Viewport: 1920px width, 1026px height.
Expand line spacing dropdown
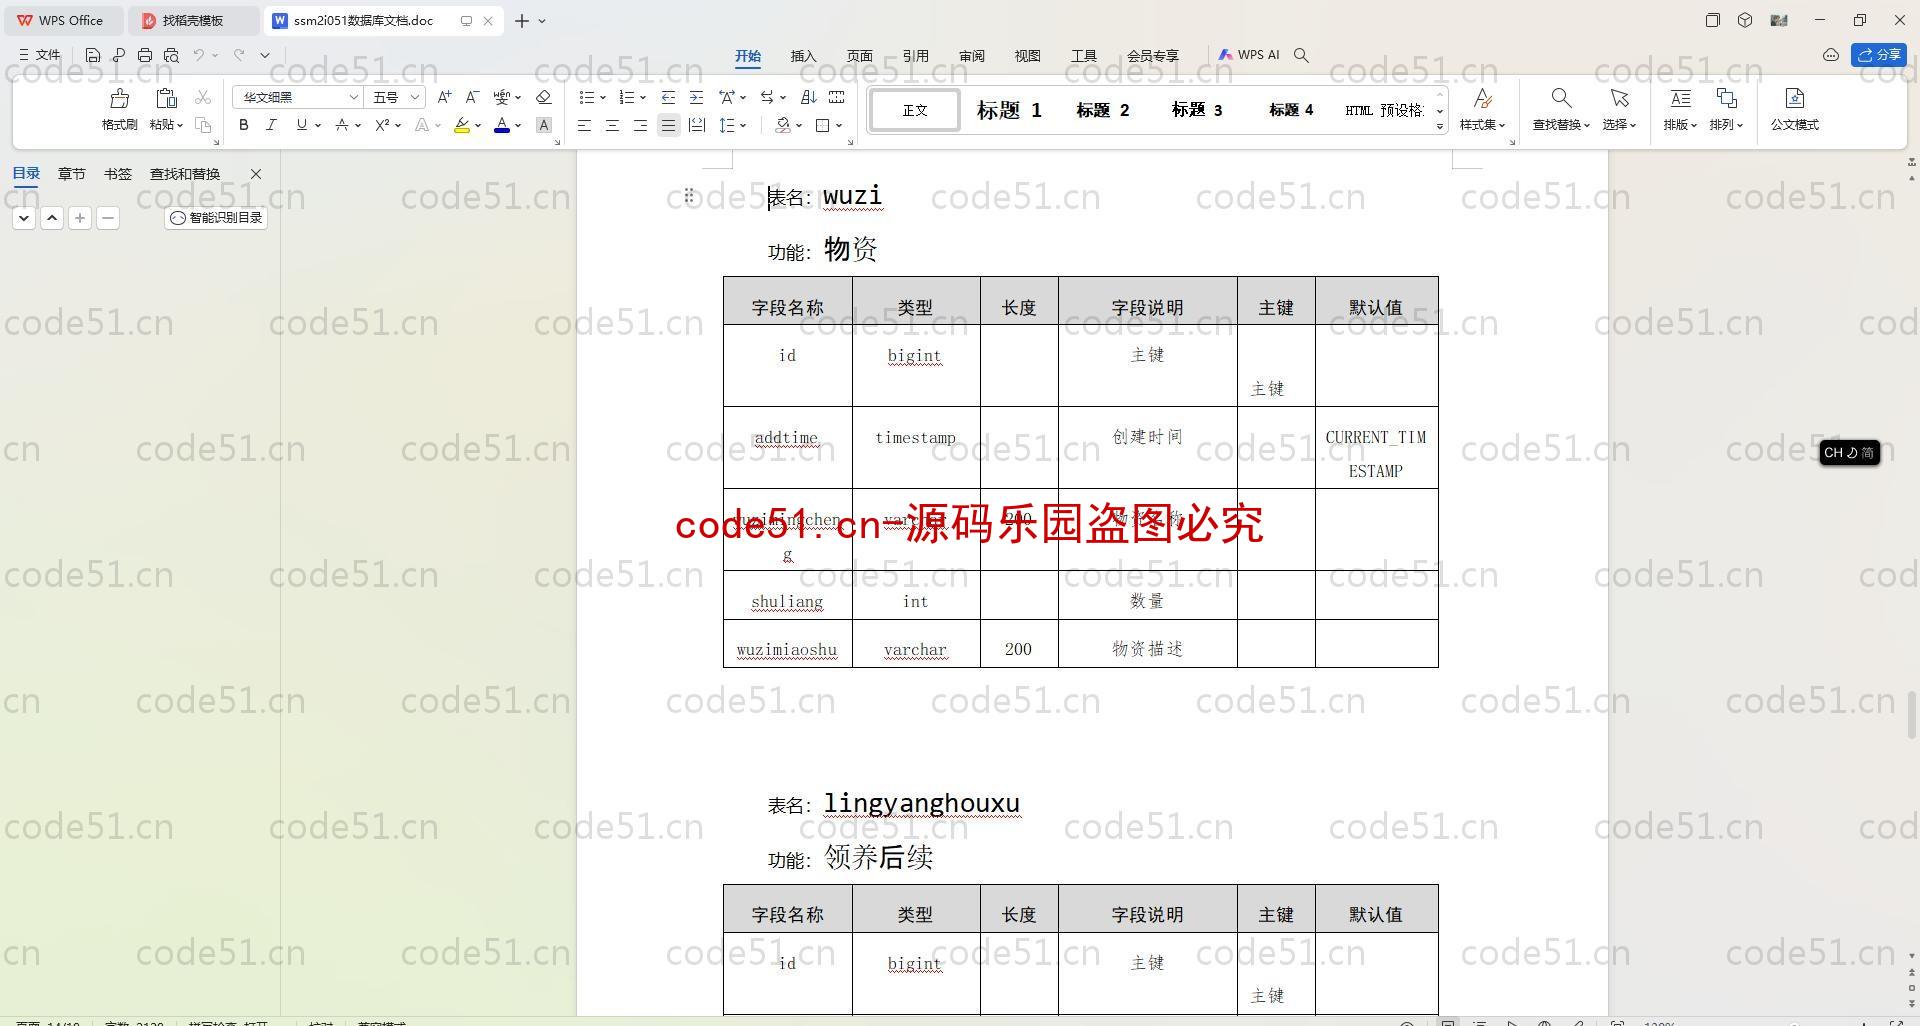click(x=743, y=125)
